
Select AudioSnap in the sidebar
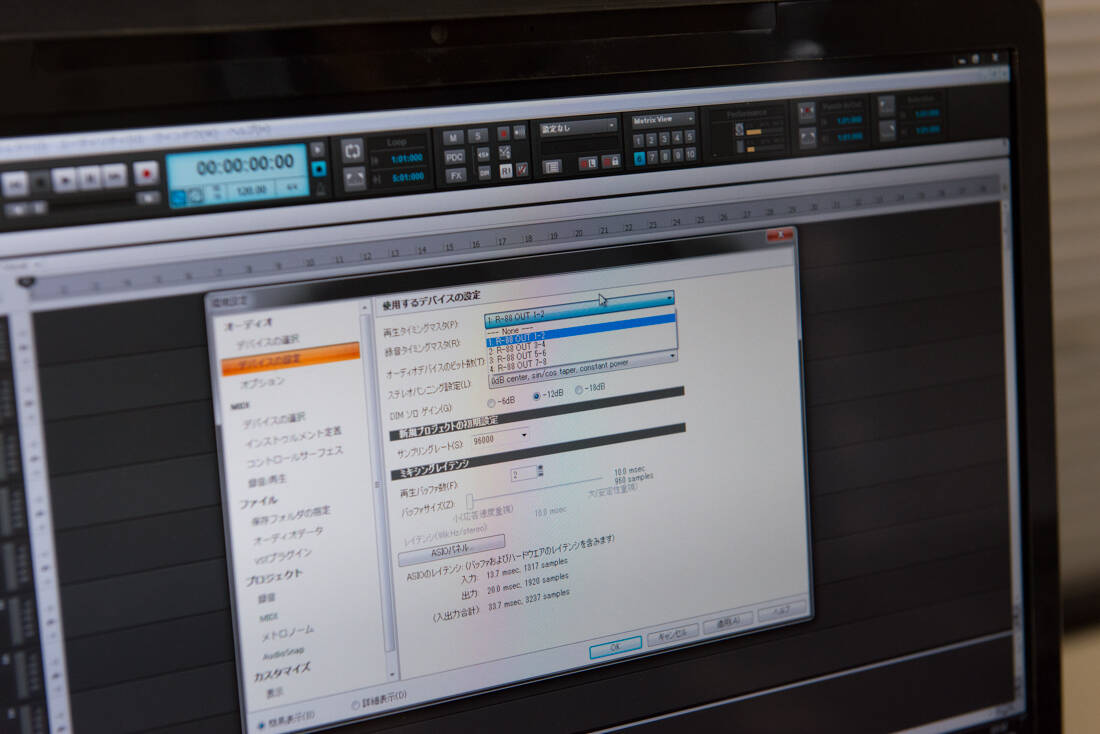[x=283, y=653]
